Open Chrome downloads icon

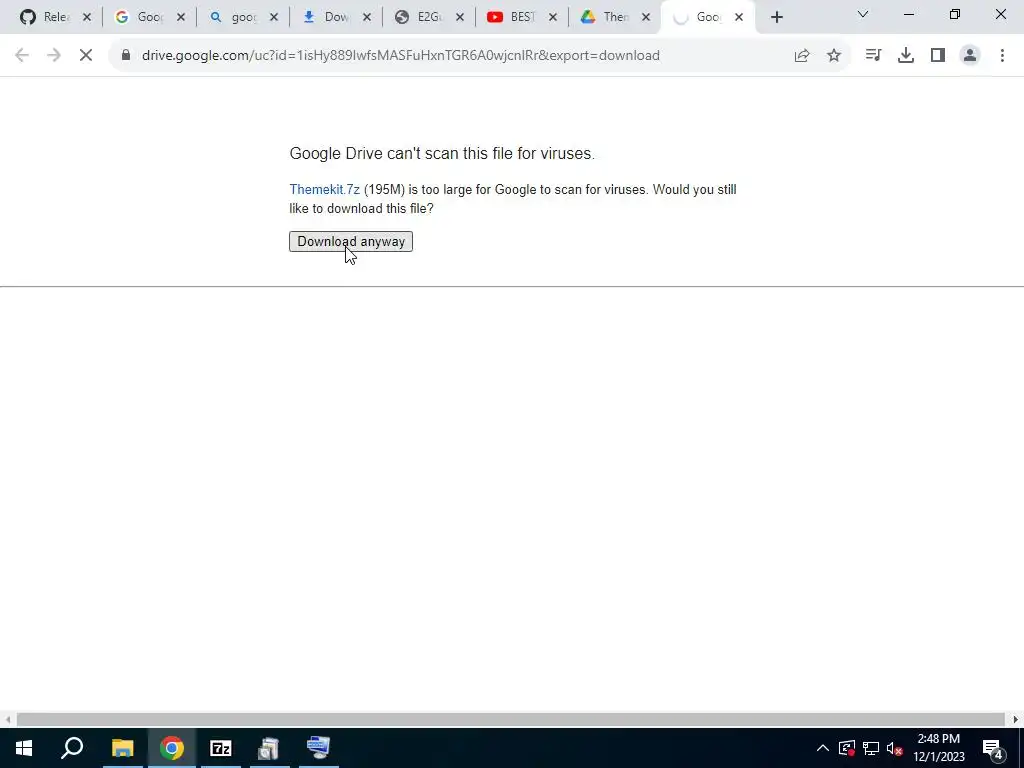[906, 56]
